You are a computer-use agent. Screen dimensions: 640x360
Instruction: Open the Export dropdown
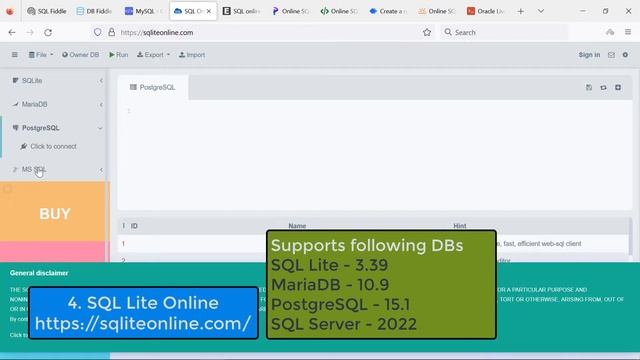click(153, 55)
